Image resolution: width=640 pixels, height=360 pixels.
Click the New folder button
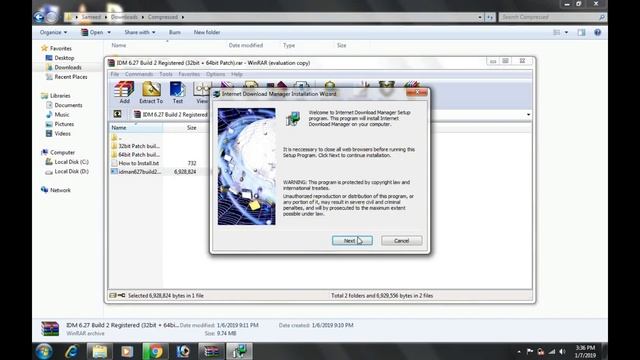coord(207,32)
